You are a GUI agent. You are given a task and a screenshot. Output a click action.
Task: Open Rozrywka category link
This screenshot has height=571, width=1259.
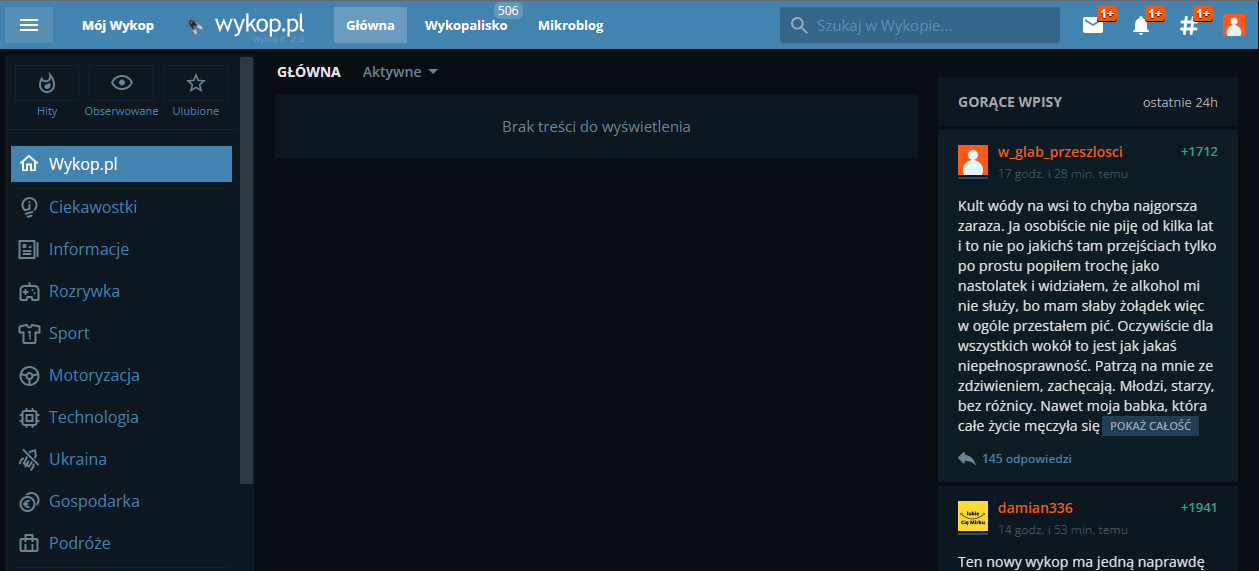(x=84, y=291)
